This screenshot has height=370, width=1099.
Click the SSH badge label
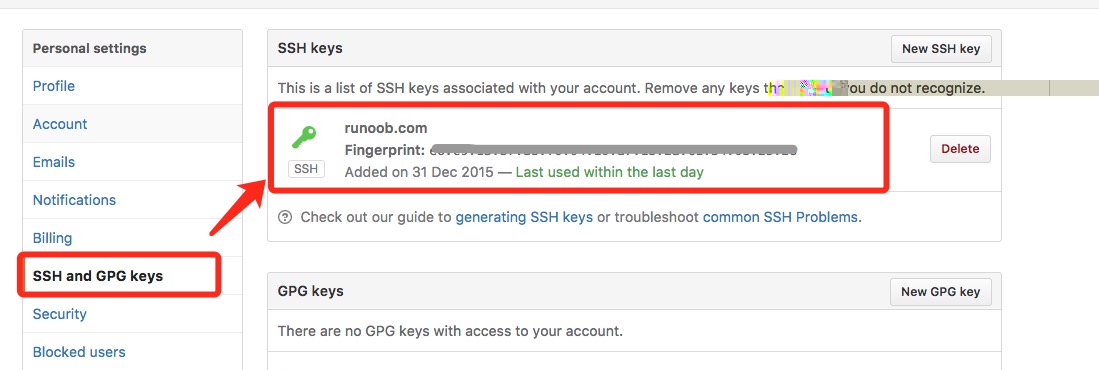tap(306, 169)
